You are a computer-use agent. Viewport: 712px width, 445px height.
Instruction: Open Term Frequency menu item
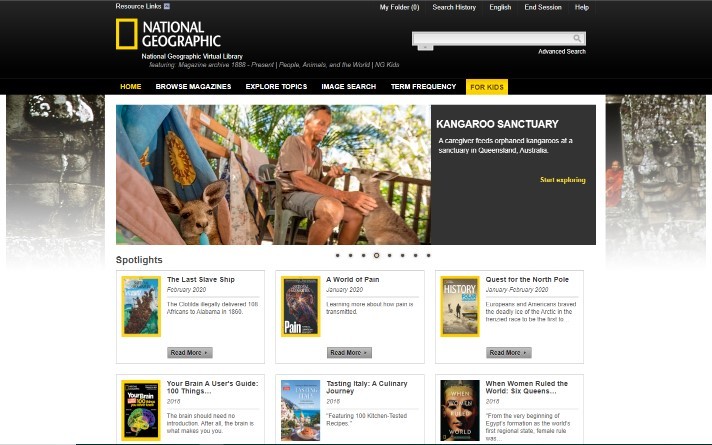(x=423, y=87)
